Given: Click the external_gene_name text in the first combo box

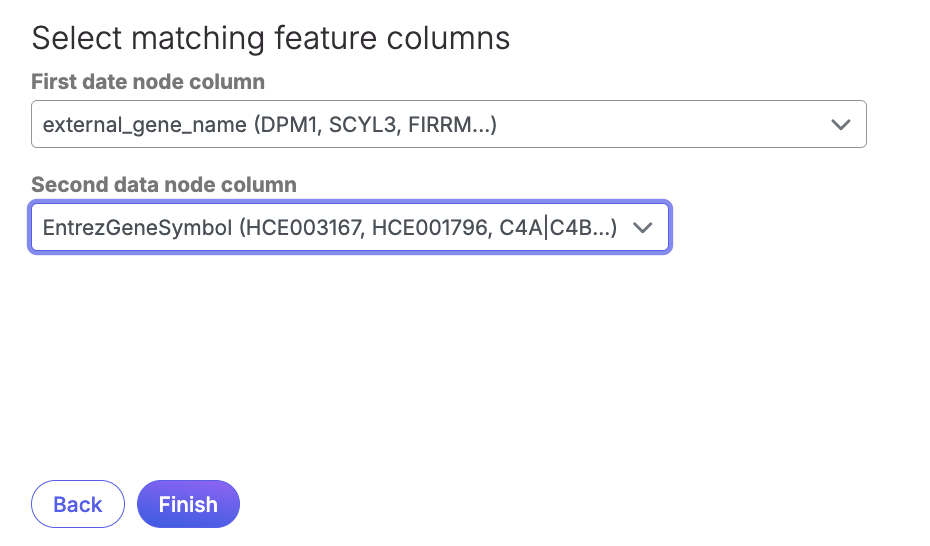Looking at the screenshot, I should click(144, 125).
